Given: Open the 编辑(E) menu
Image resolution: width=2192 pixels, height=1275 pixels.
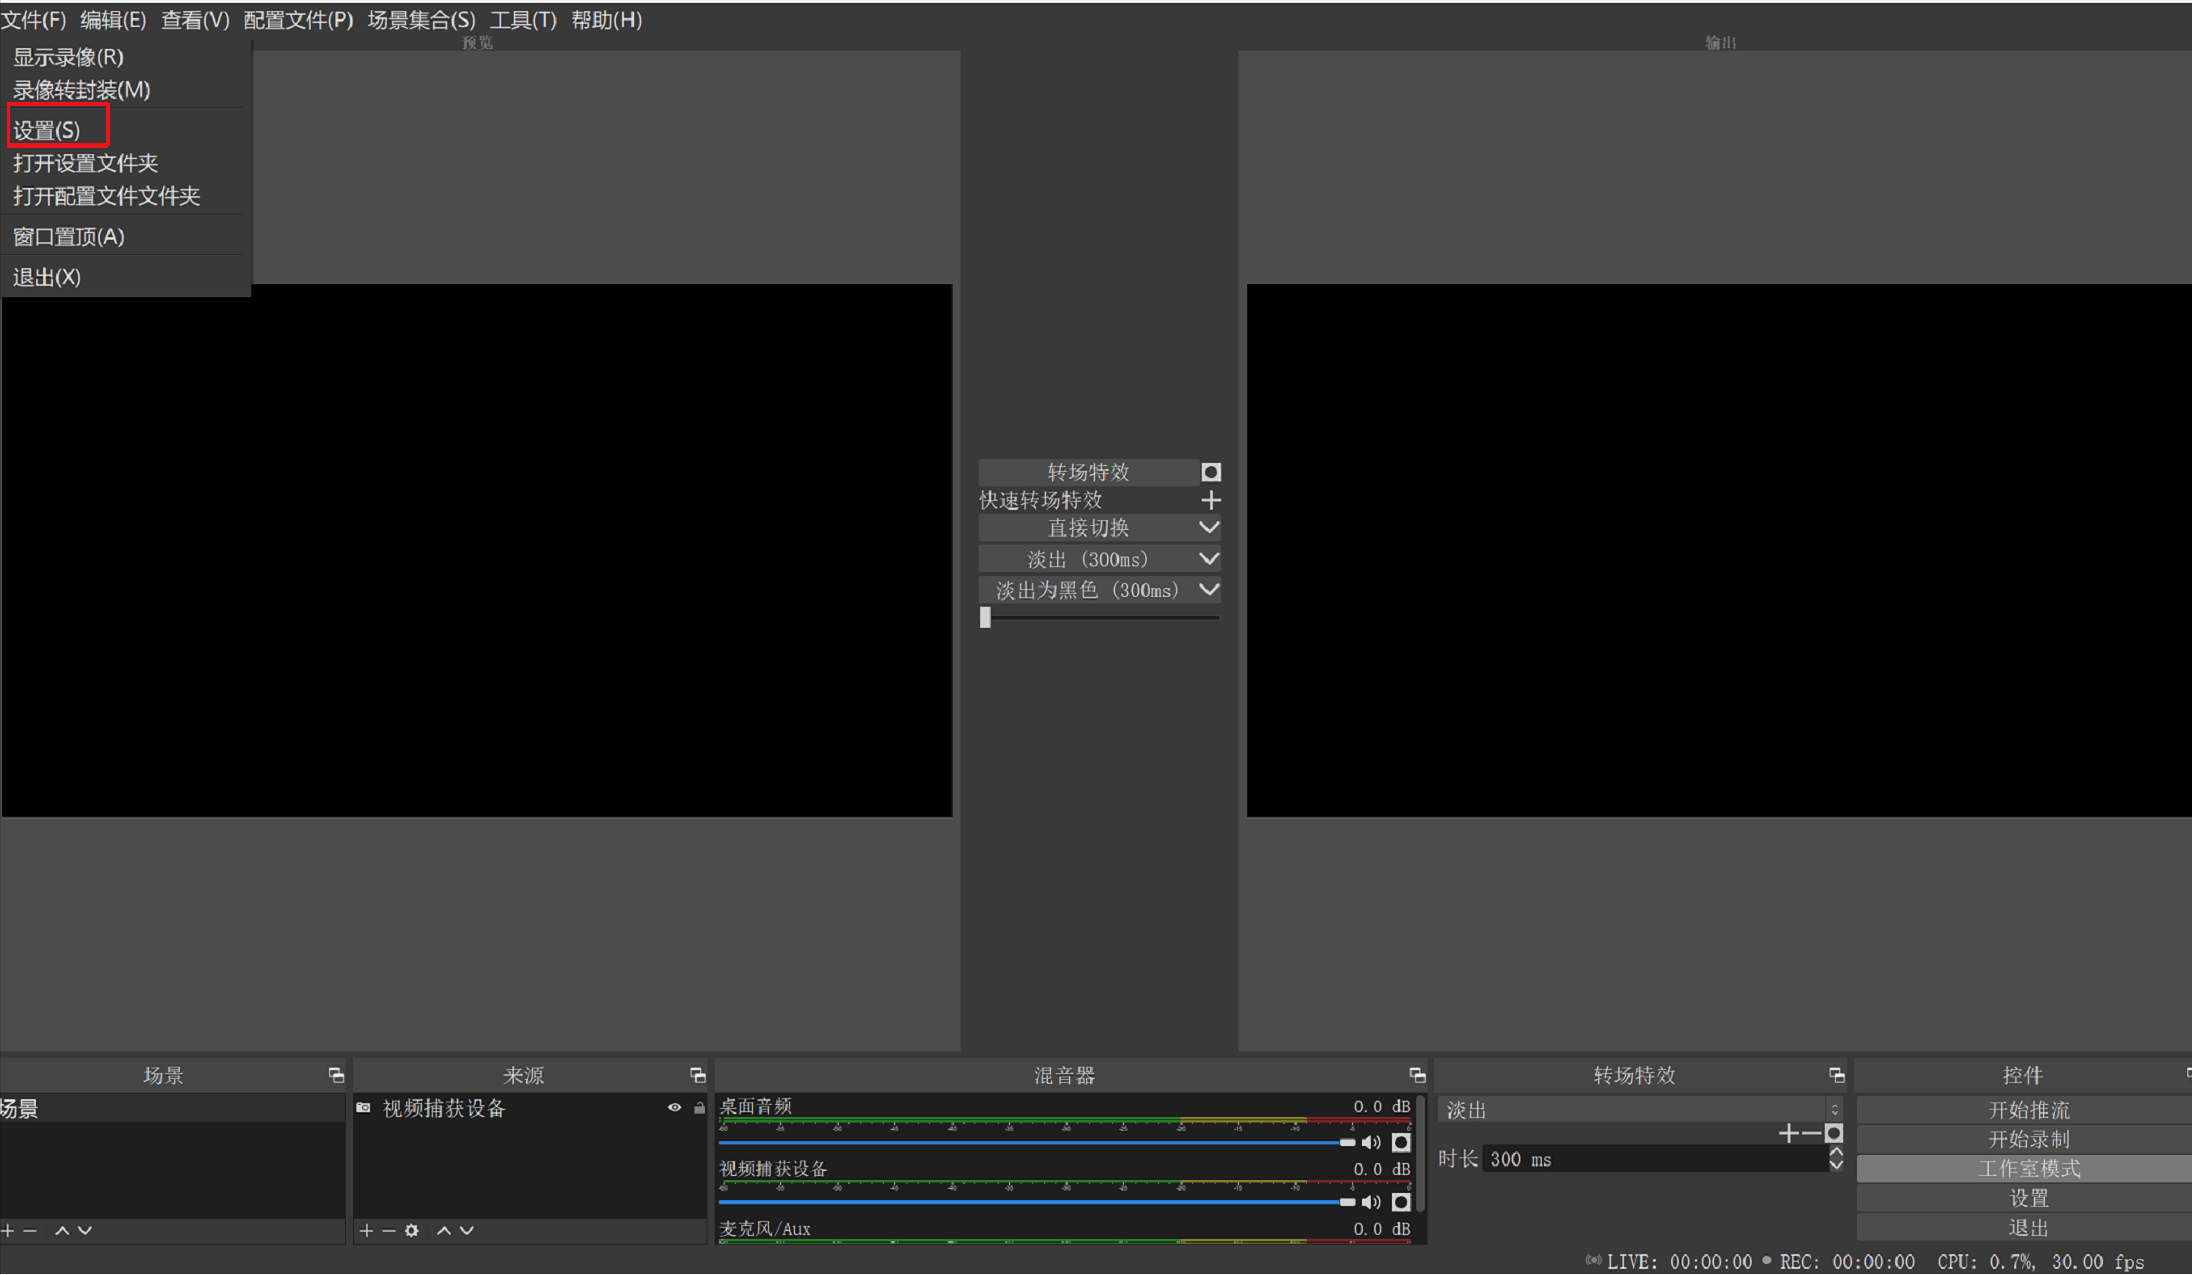Looking at the screenshot, I should (x=113, y=20).
